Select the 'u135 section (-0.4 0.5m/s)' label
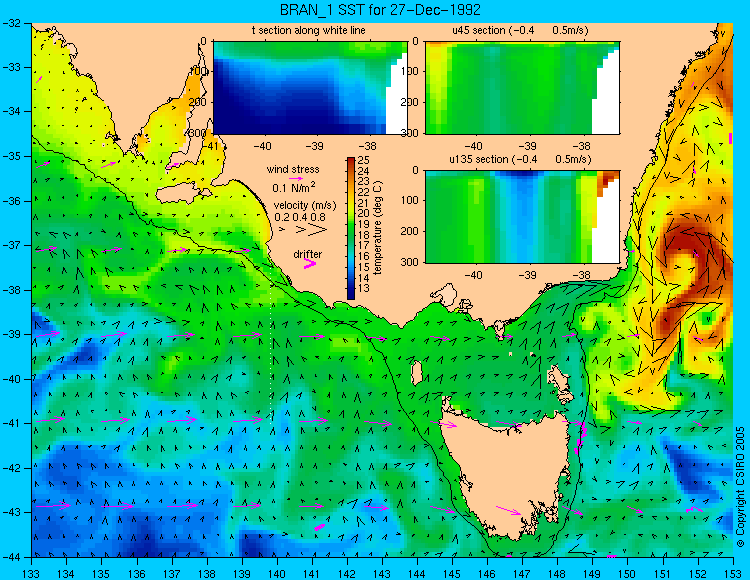Image resolution: width=750 pixels, height=580 pixels. [520, 159]
